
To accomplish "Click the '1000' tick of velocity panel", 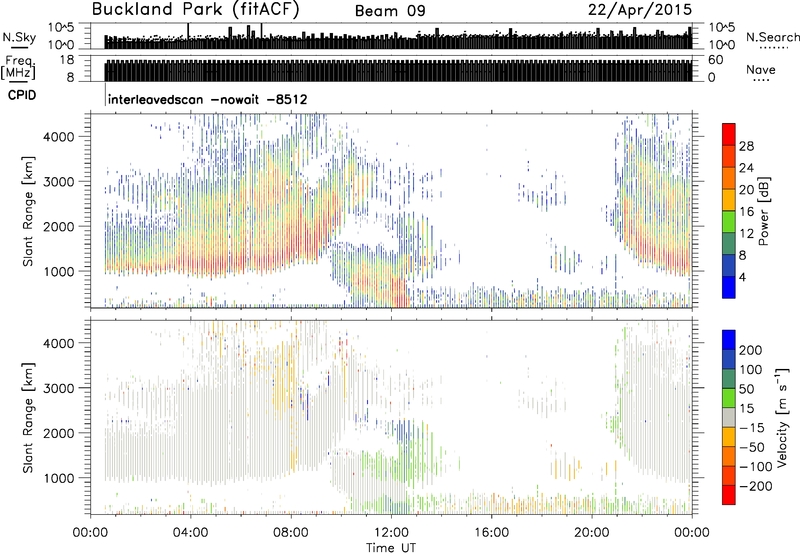I will (58, 478).
